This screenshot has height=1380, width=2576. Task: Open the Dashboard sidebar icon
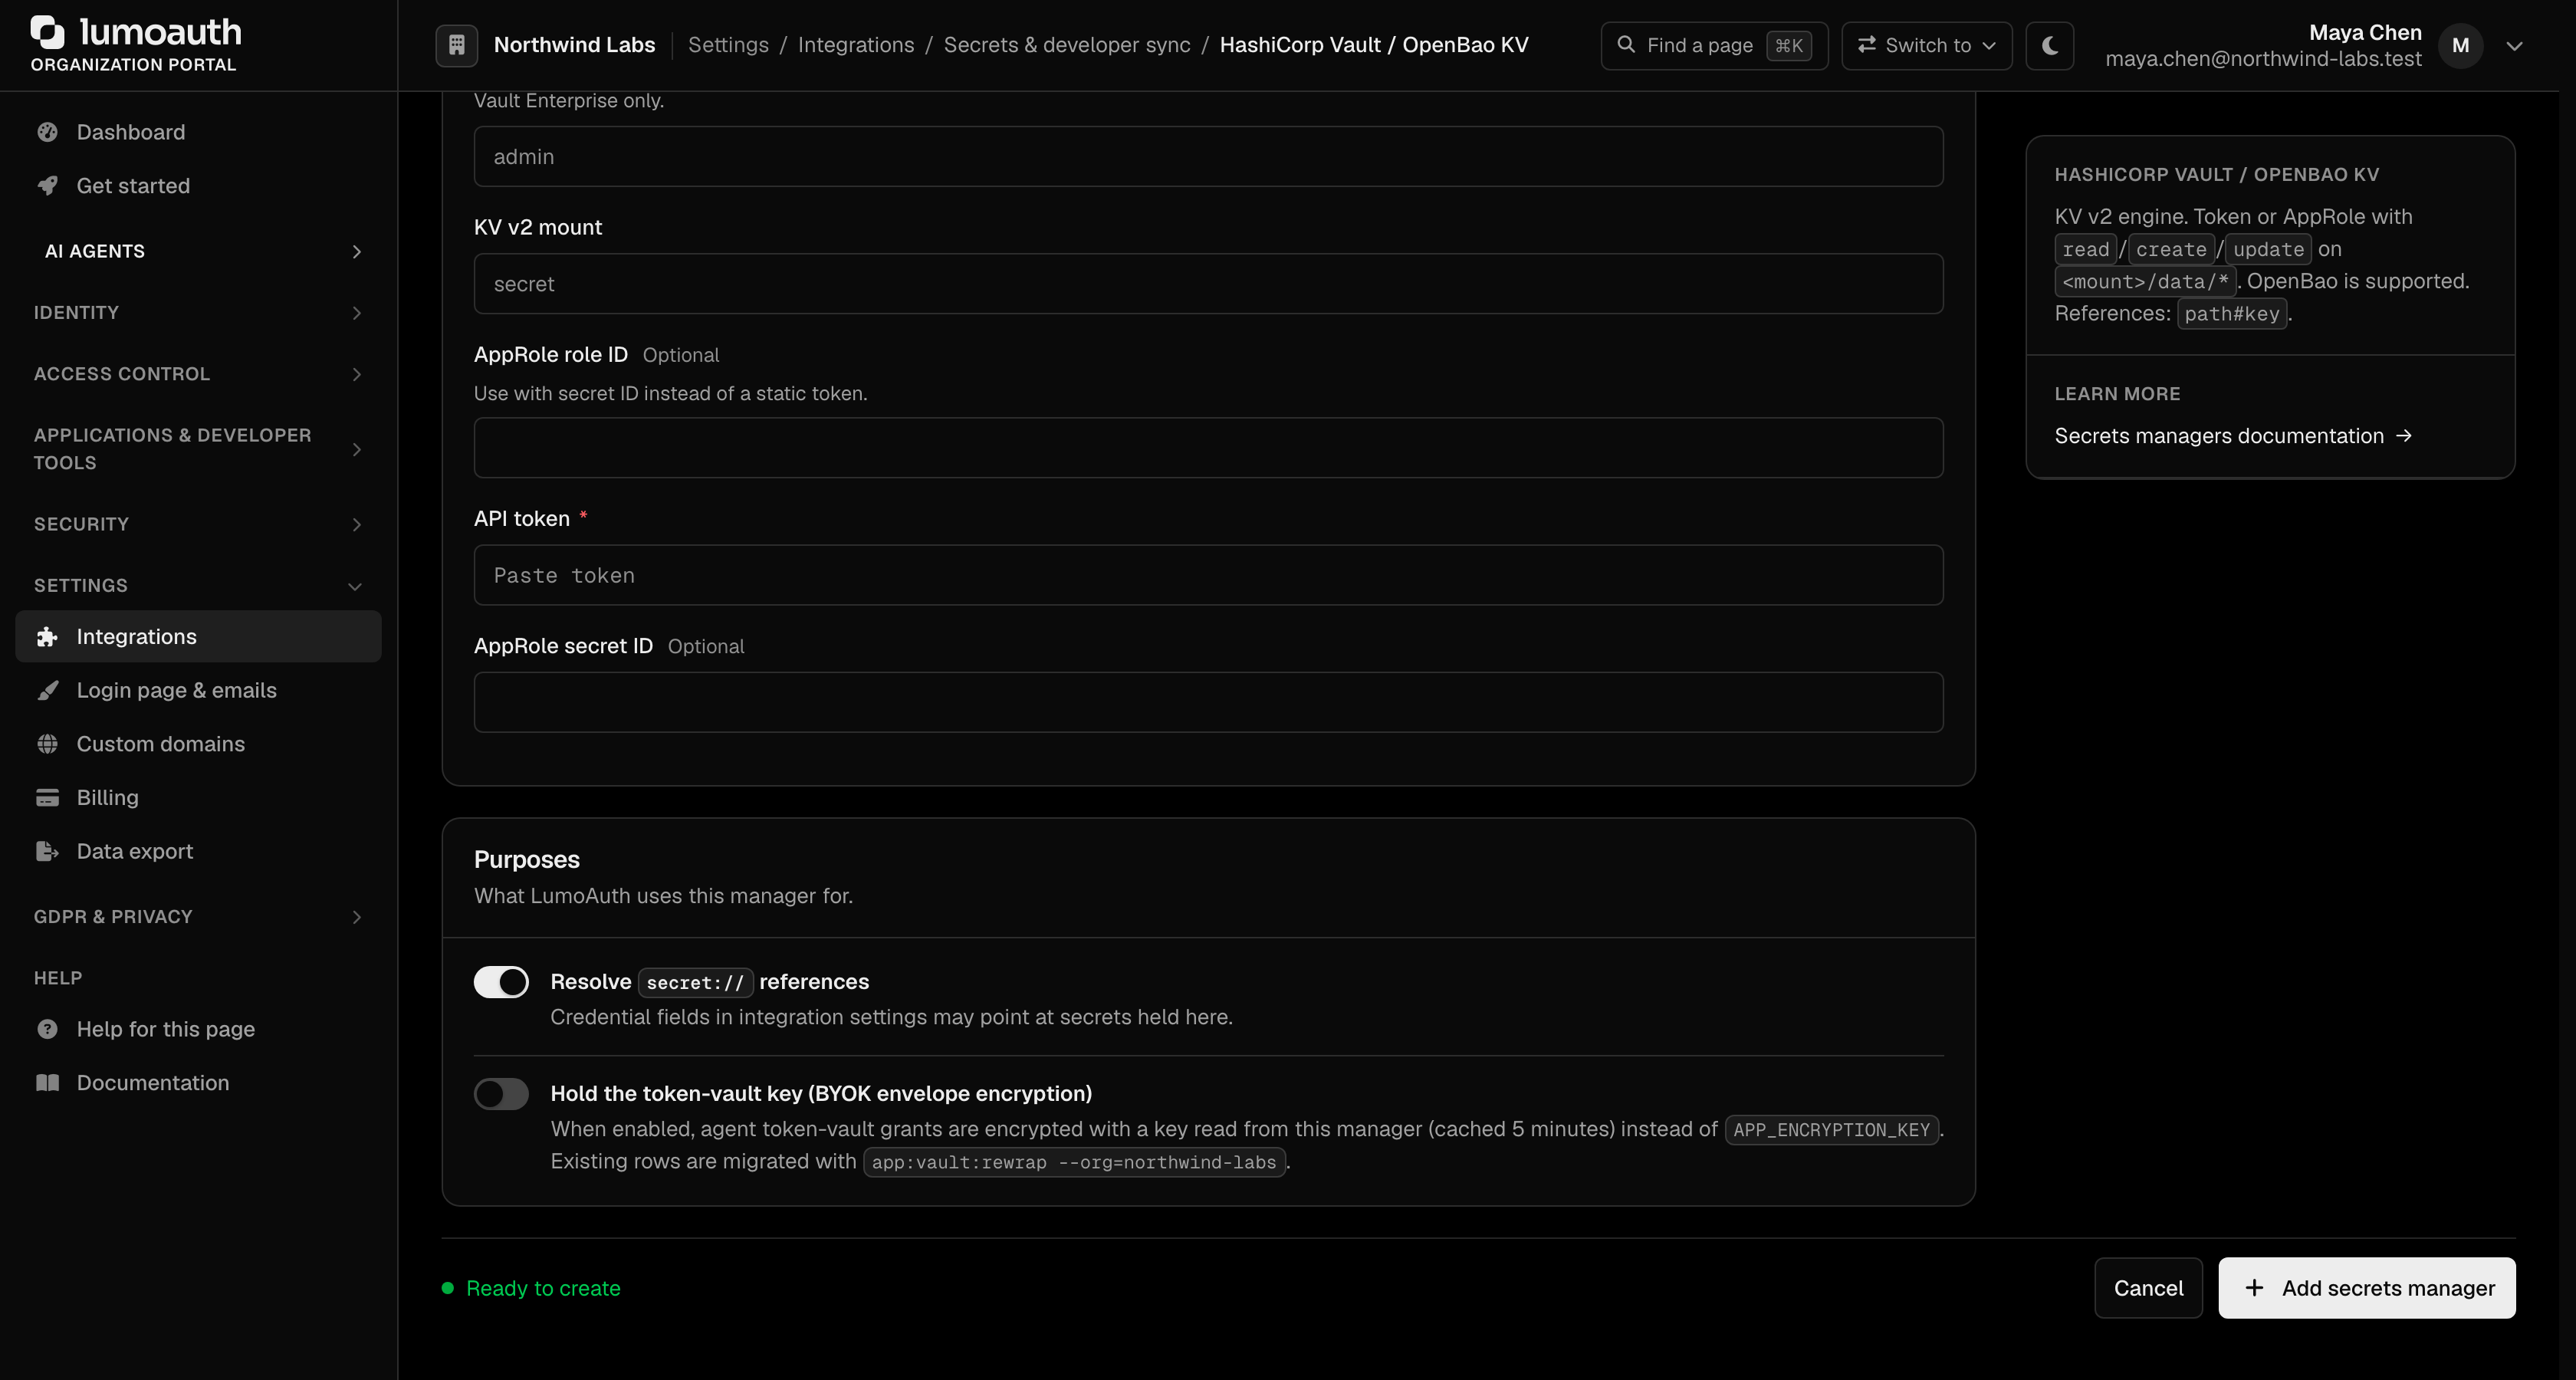tap(47, 132)
